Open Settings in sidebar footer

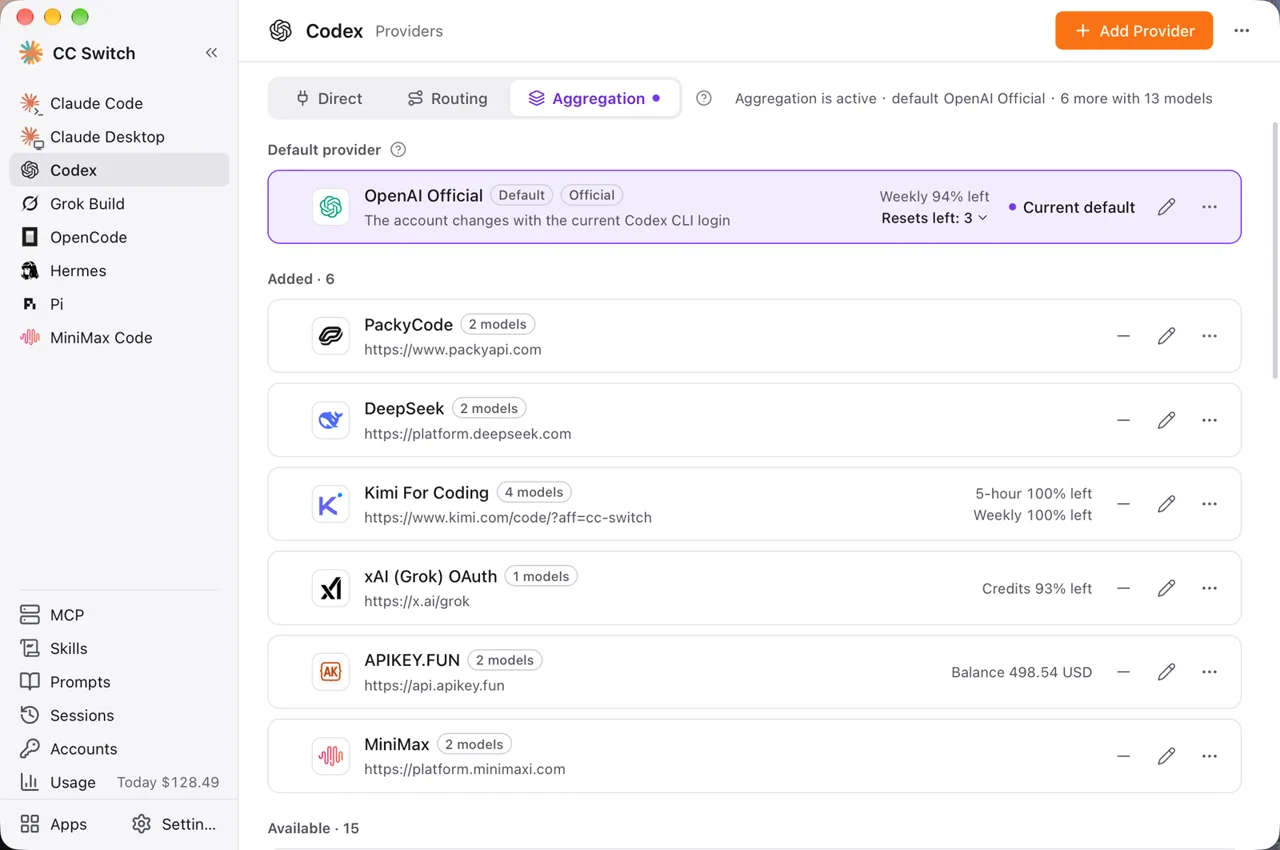coord(174,824)
